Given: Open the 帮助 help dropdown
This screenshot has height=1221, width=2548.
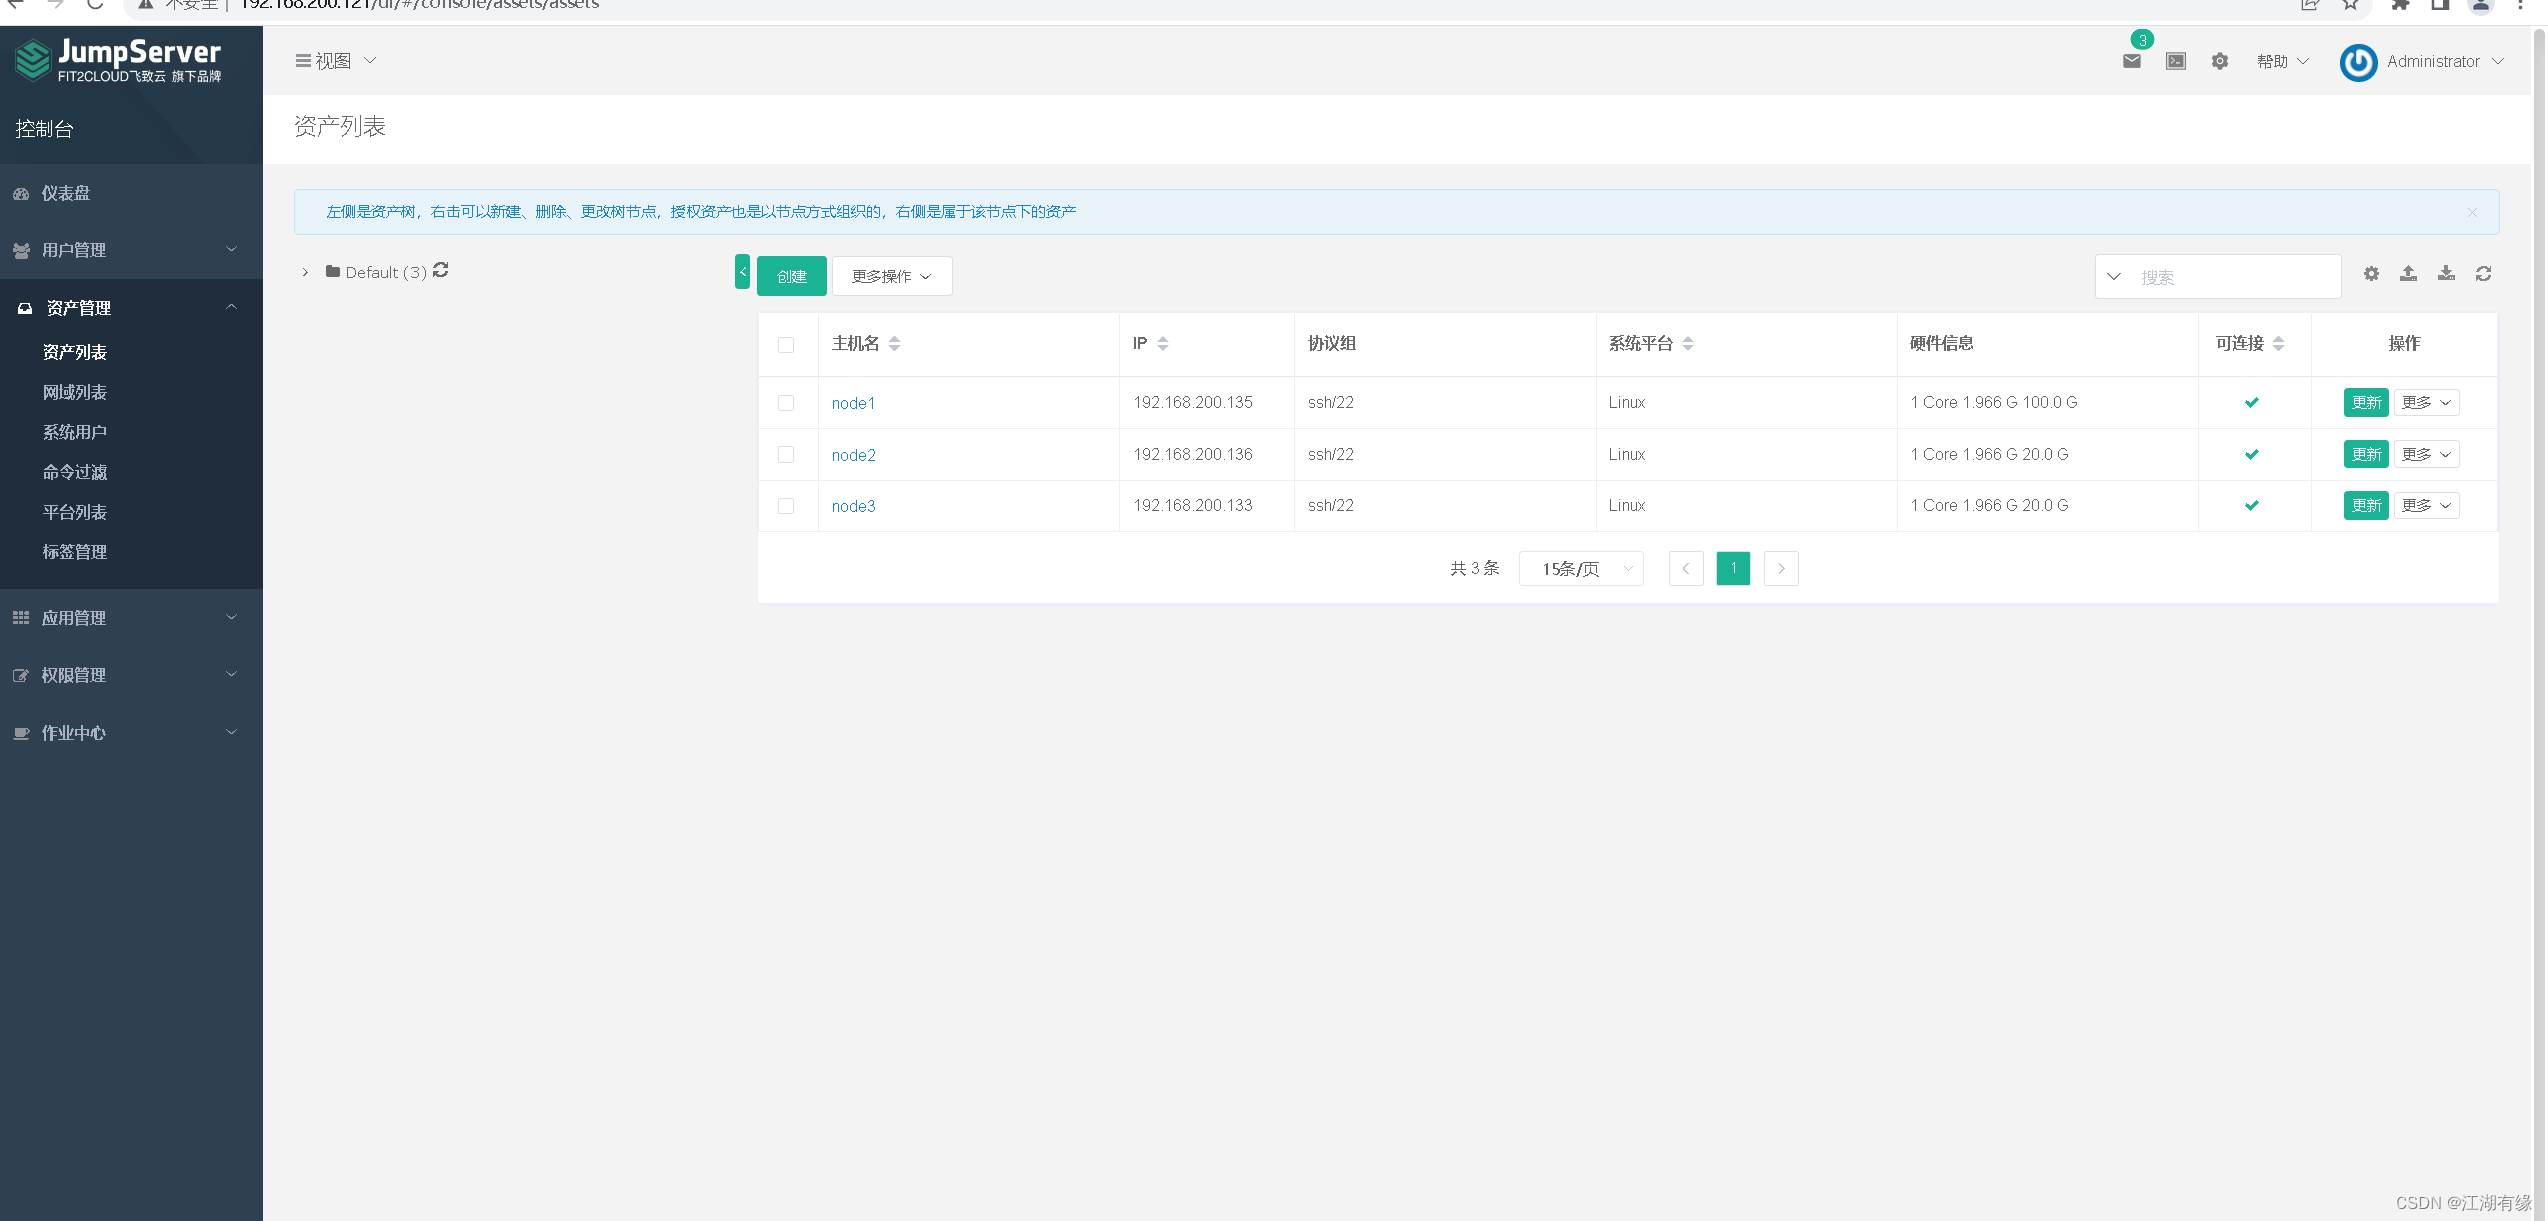Looking at the screenshot, I should [x=2283, y=61].
